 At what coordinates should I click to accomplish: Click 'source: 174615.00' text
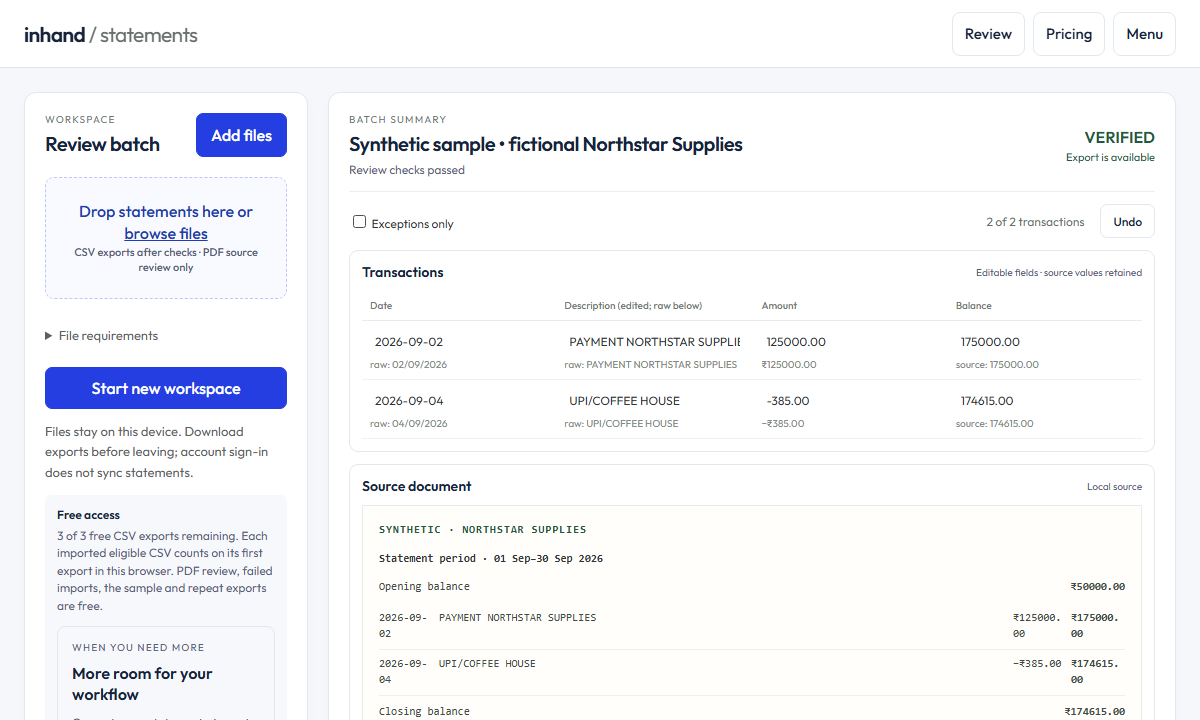tap(995, 424)
